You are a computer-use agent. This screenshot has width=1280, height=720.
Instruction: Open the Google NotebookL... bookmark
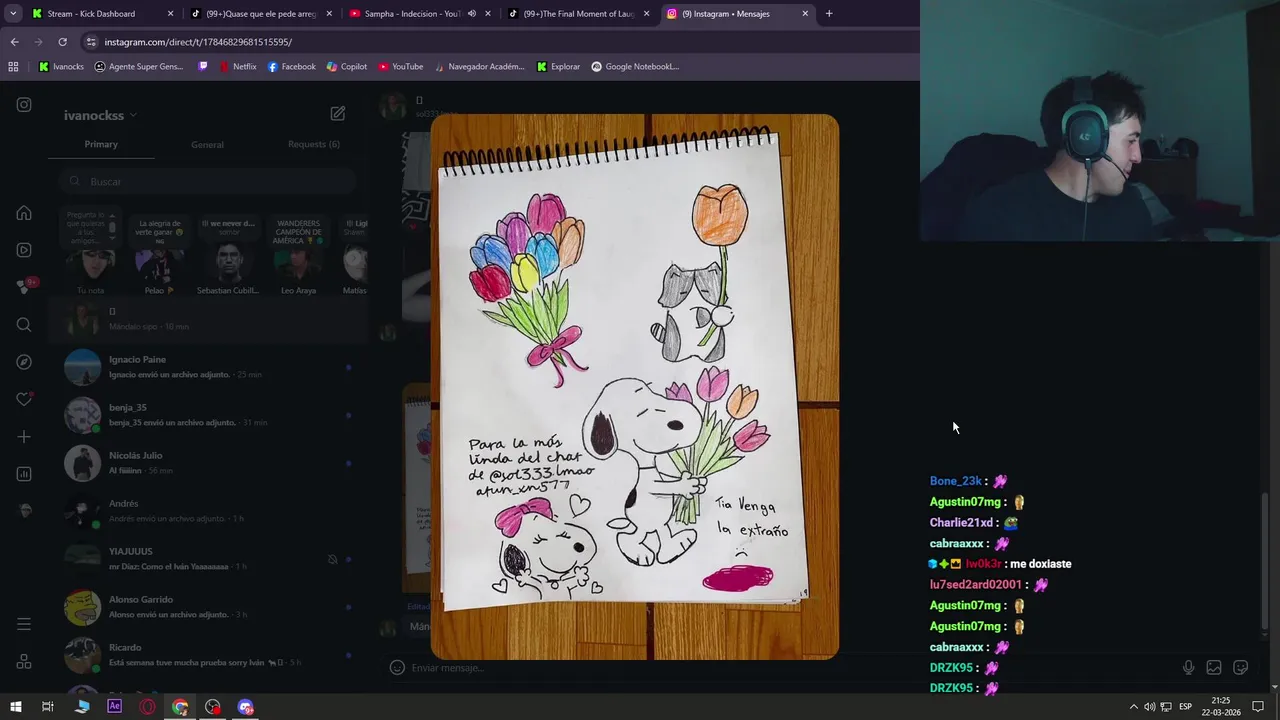[635, 67]
